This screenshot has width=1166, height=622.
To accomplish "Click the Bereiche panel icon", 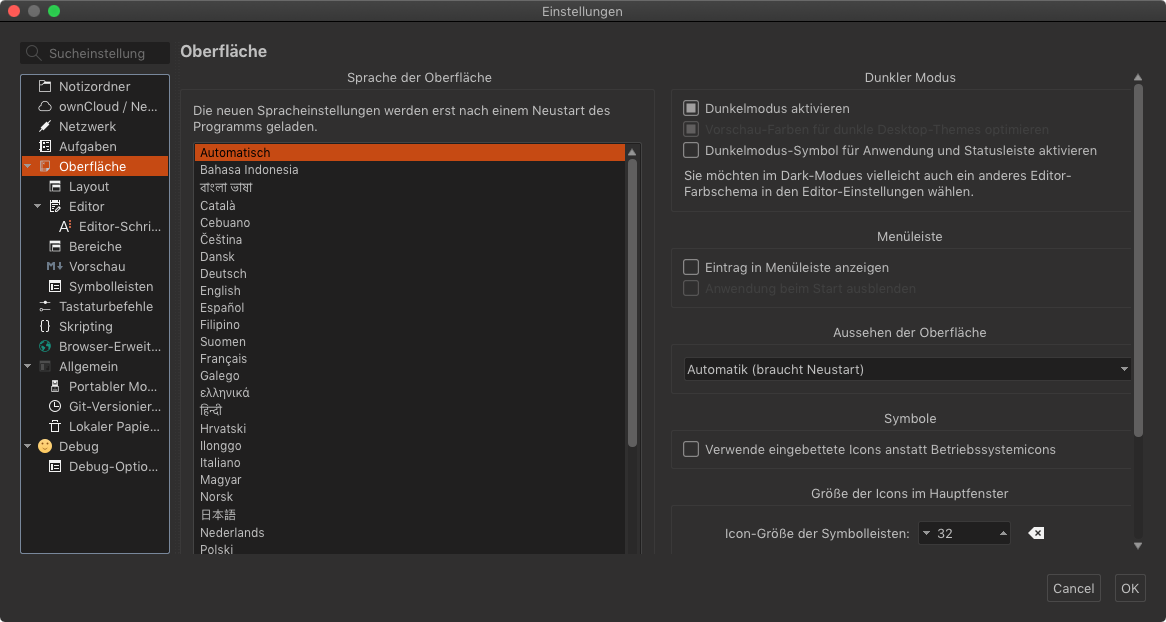I will click(x=55, y=246).
